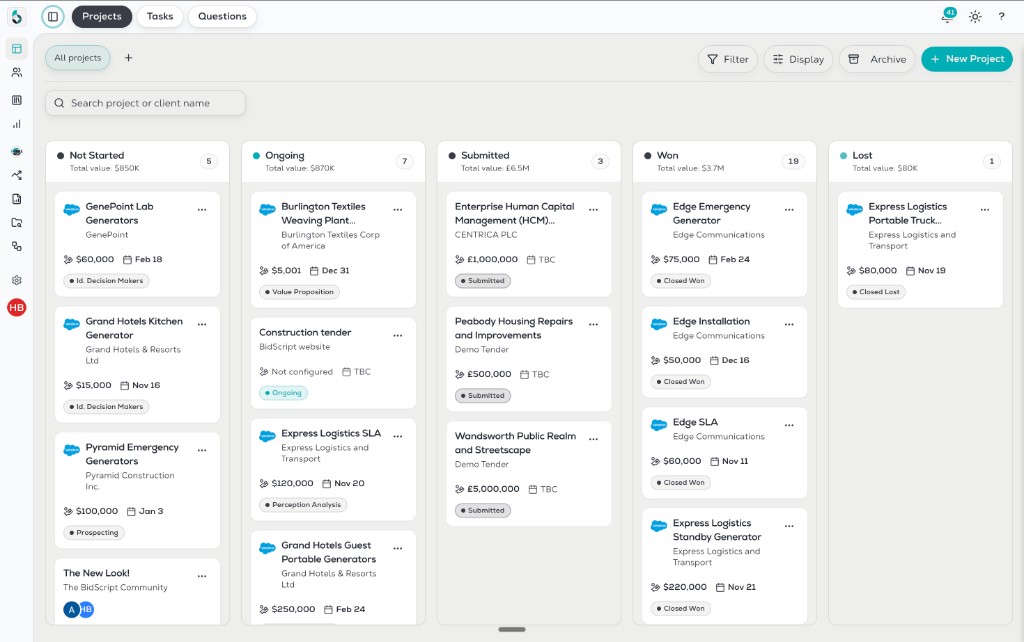Open The New Look! project card

point(138,591)
